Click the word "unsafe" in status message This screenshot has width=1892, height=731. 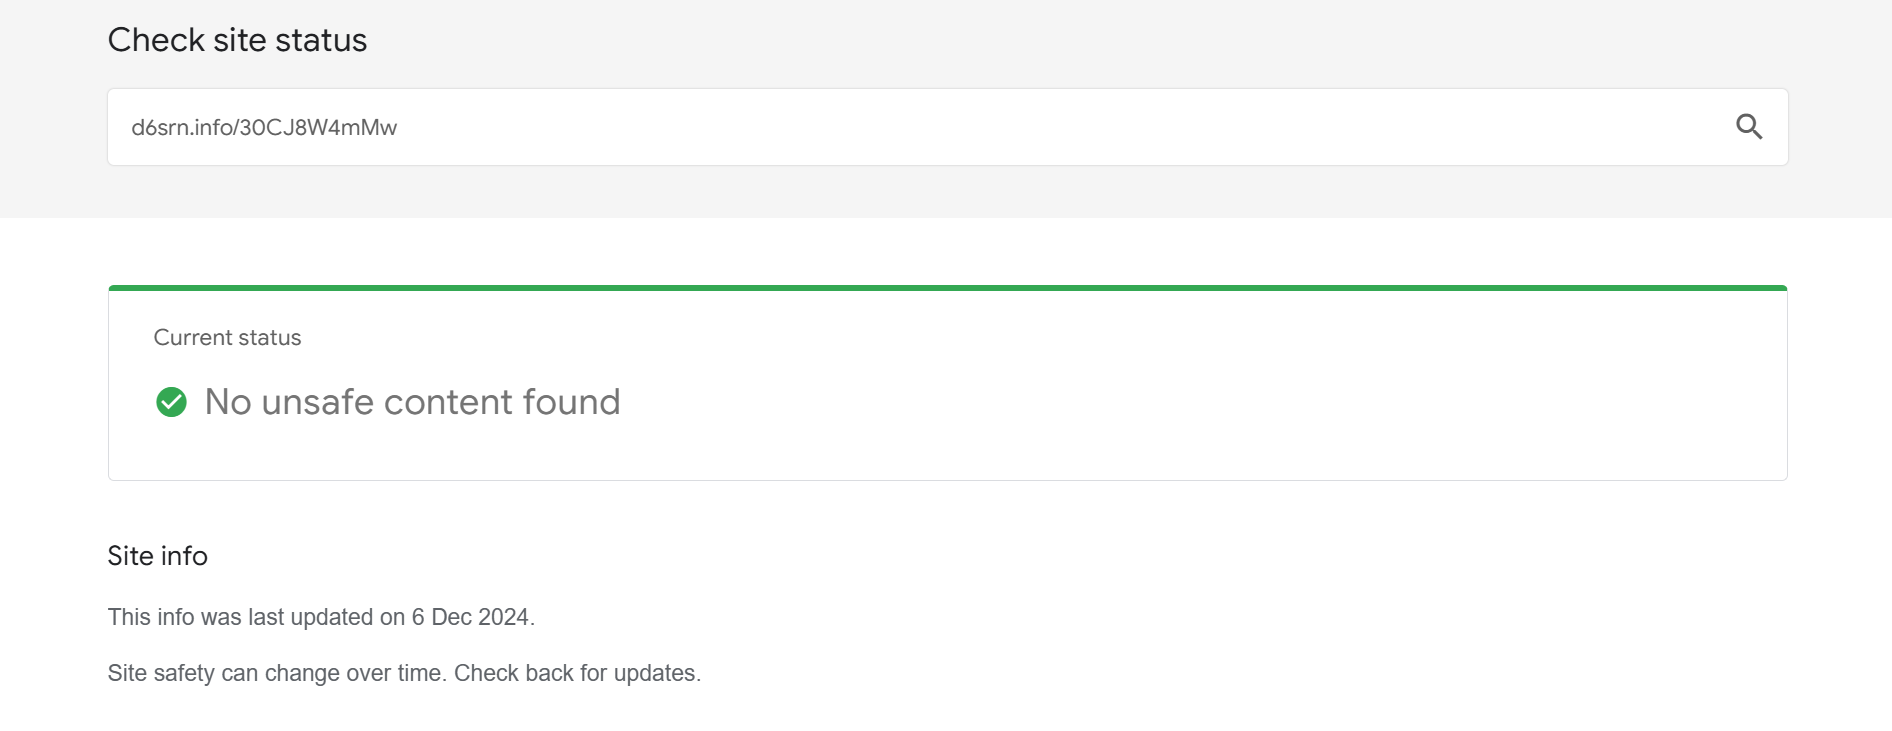pyautogui.click(x=317, y=402)
